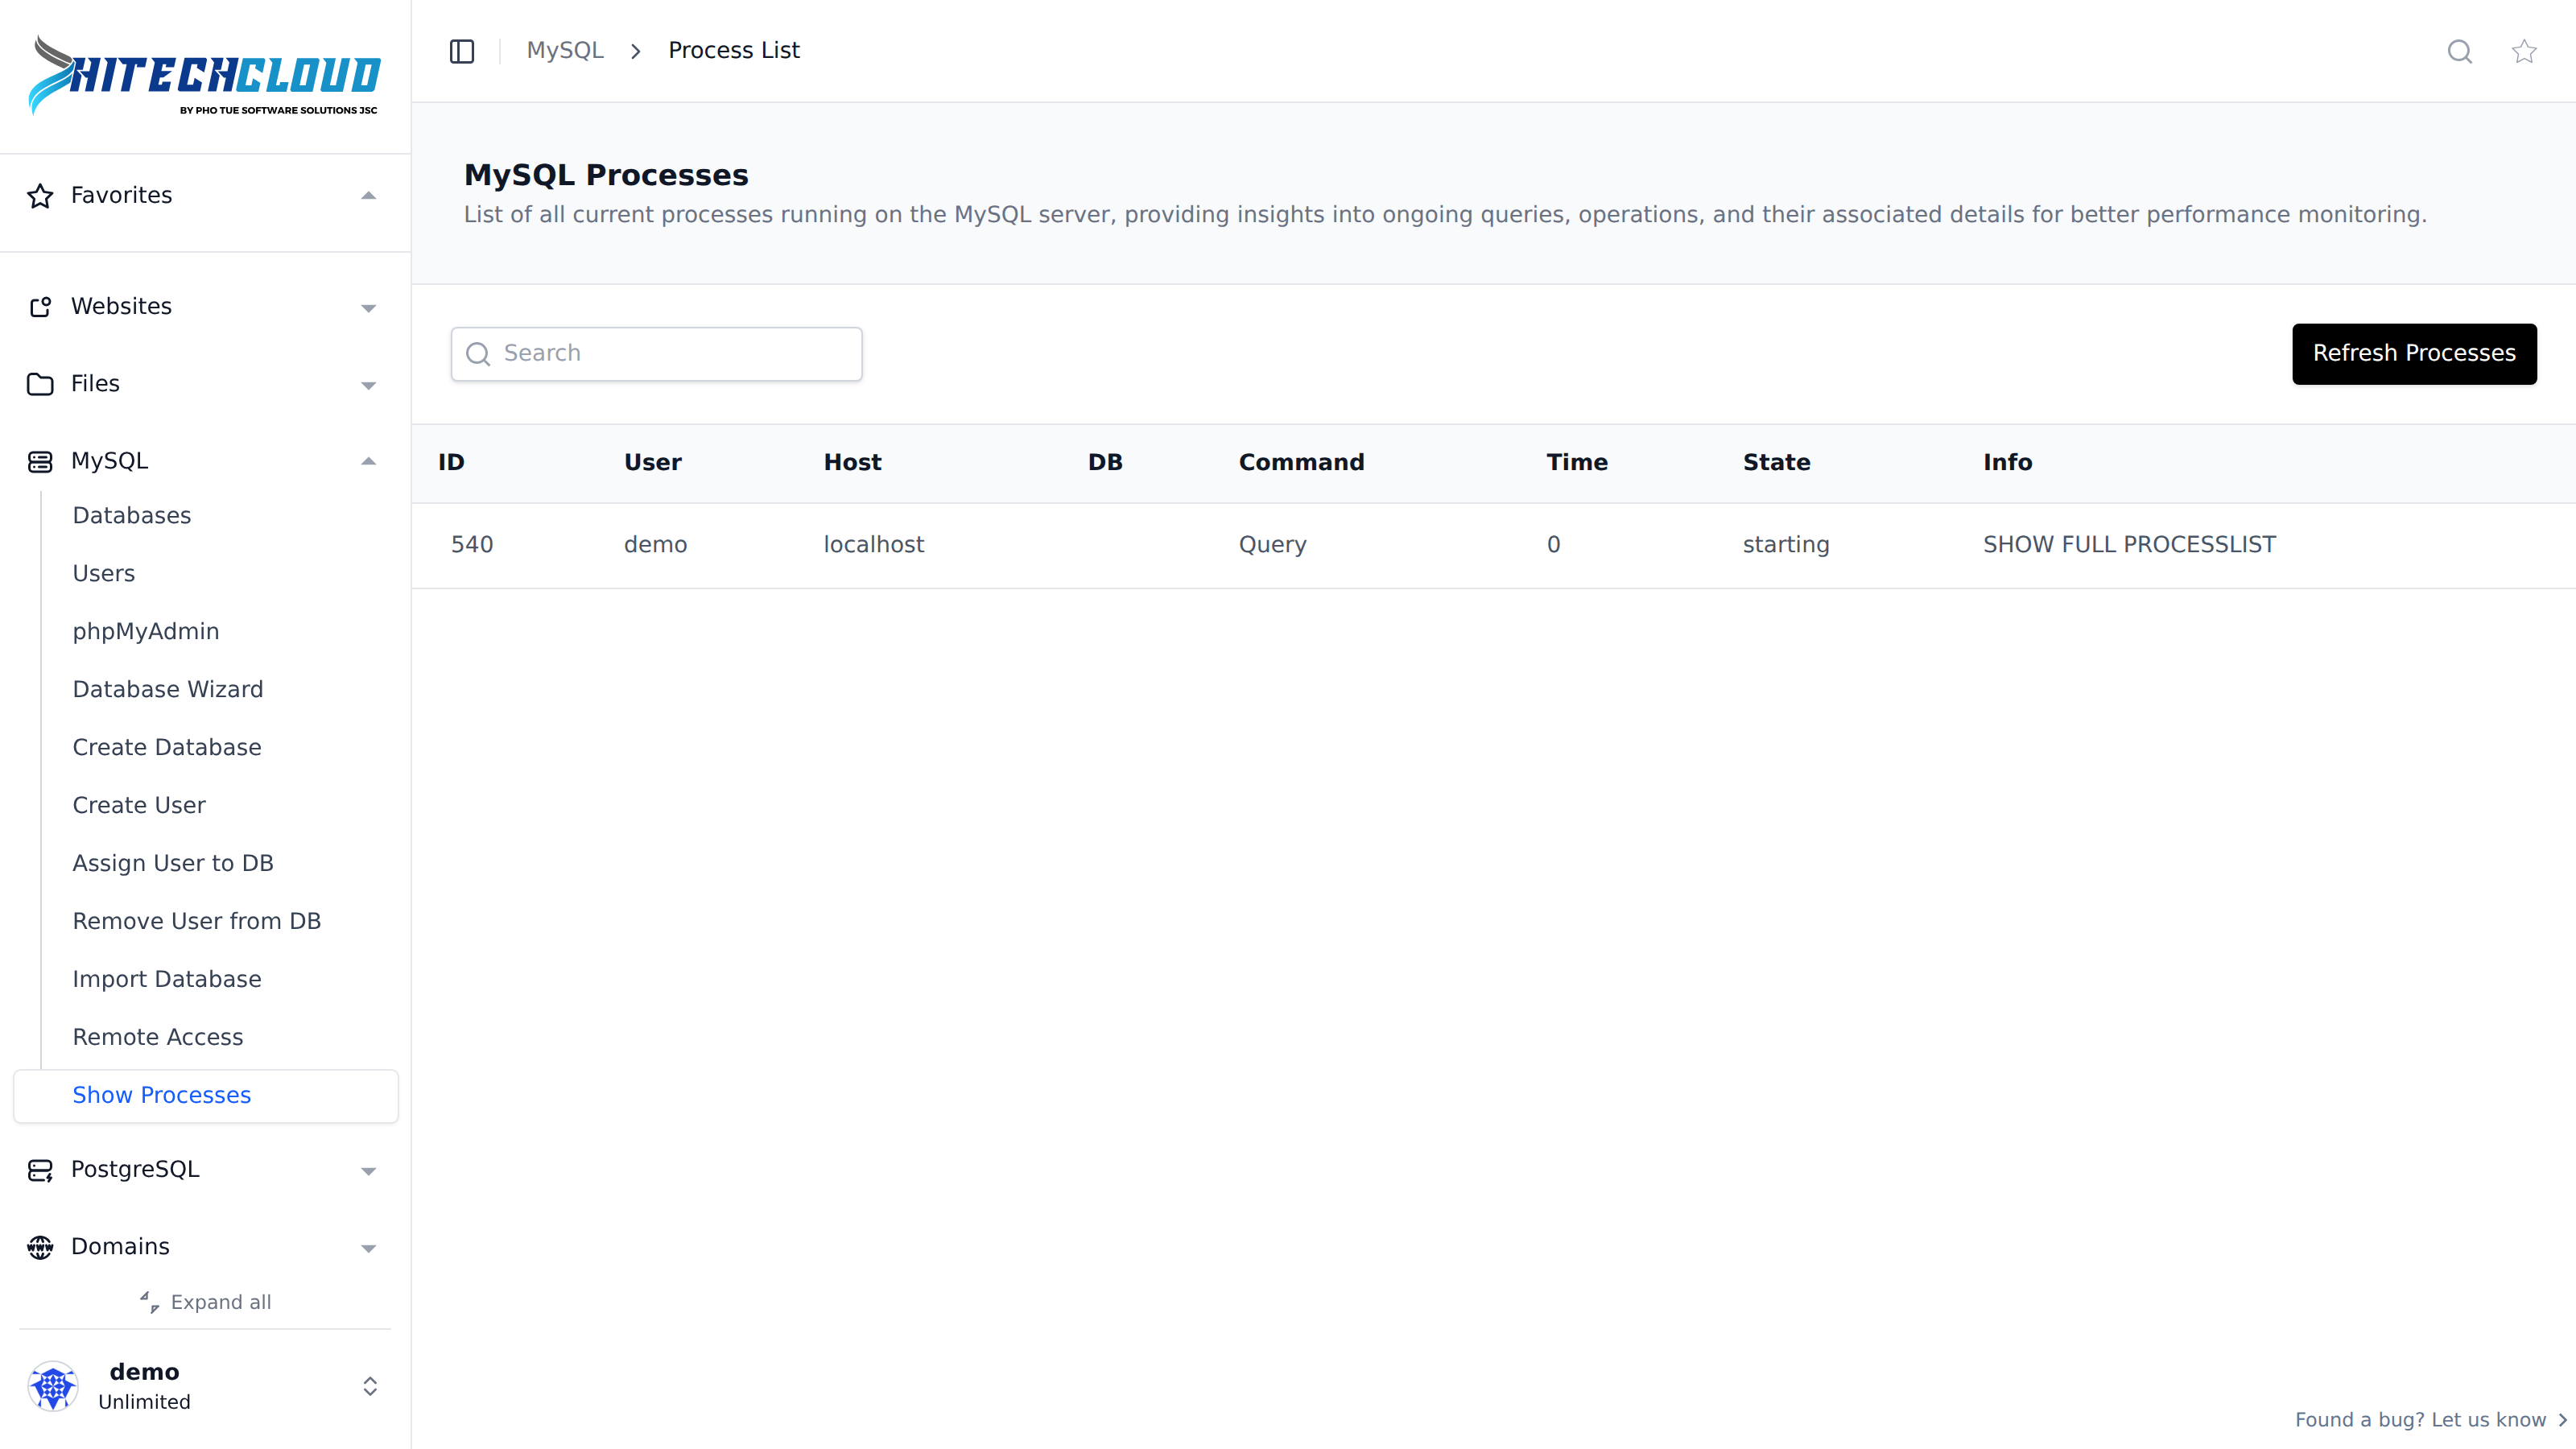
Task: Click the Expand all arrows icon
Action: [x=149, y=1302]
